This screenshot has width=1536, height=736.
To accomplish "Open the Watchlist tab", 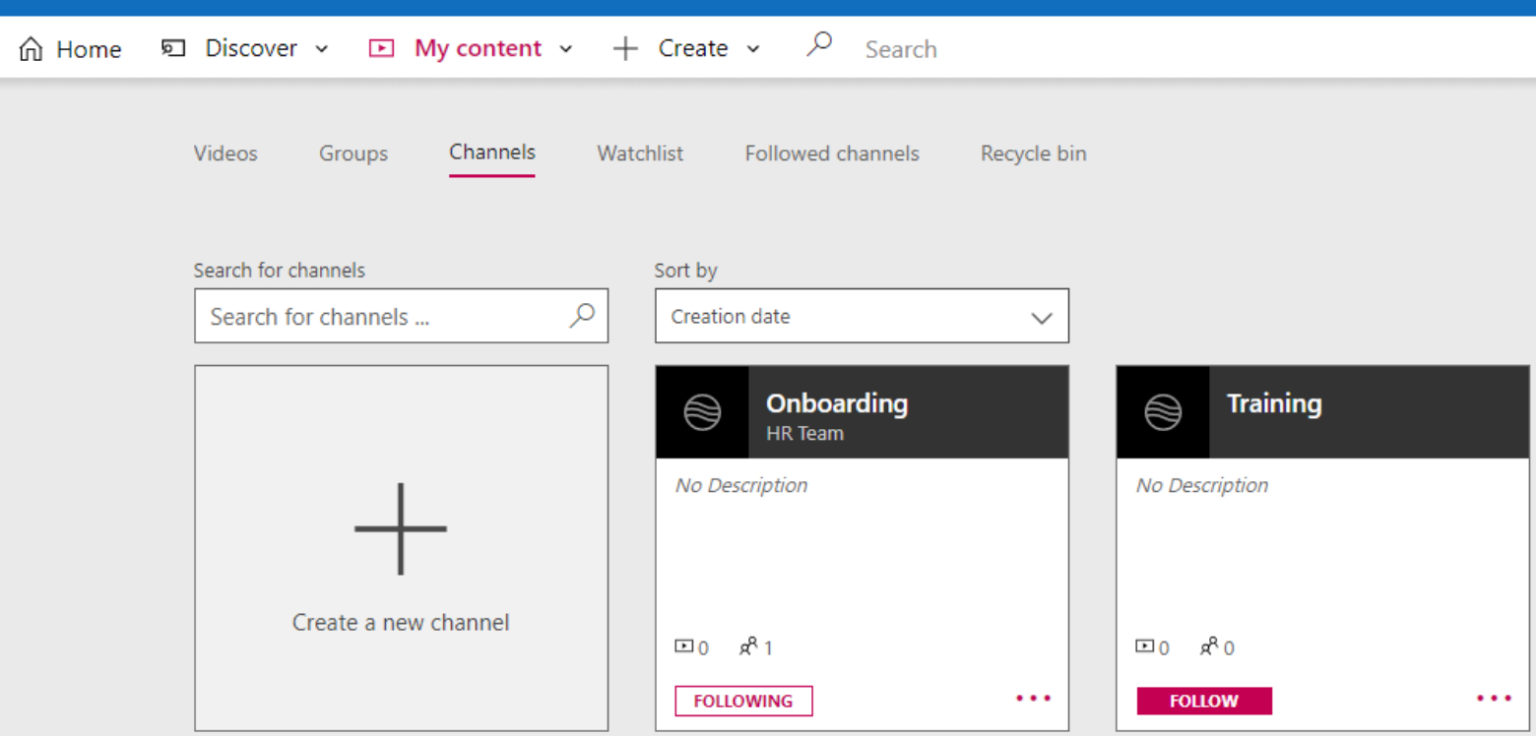I will click(640, 153).
